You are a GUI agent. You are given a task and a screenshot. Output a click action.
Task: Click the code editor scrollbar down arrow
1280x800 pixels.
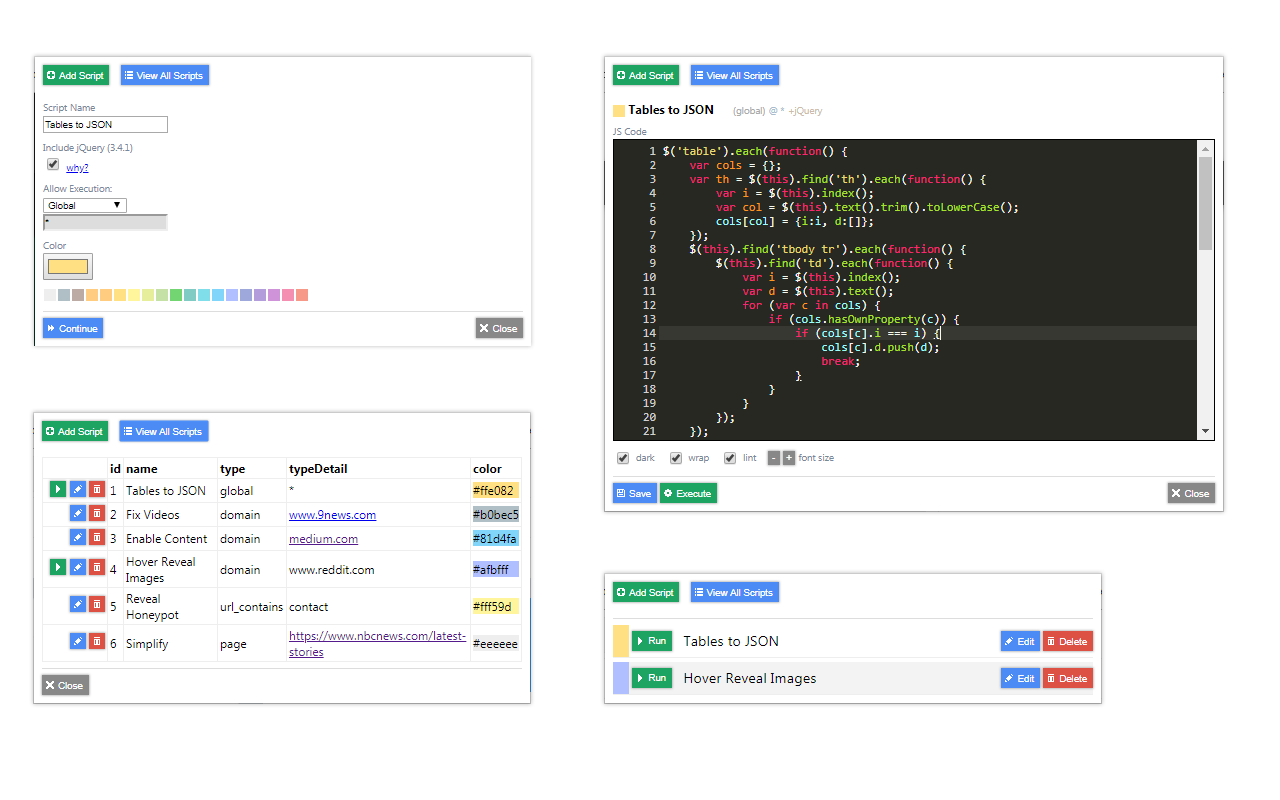pyautogui.click(x=1205, y=431)
